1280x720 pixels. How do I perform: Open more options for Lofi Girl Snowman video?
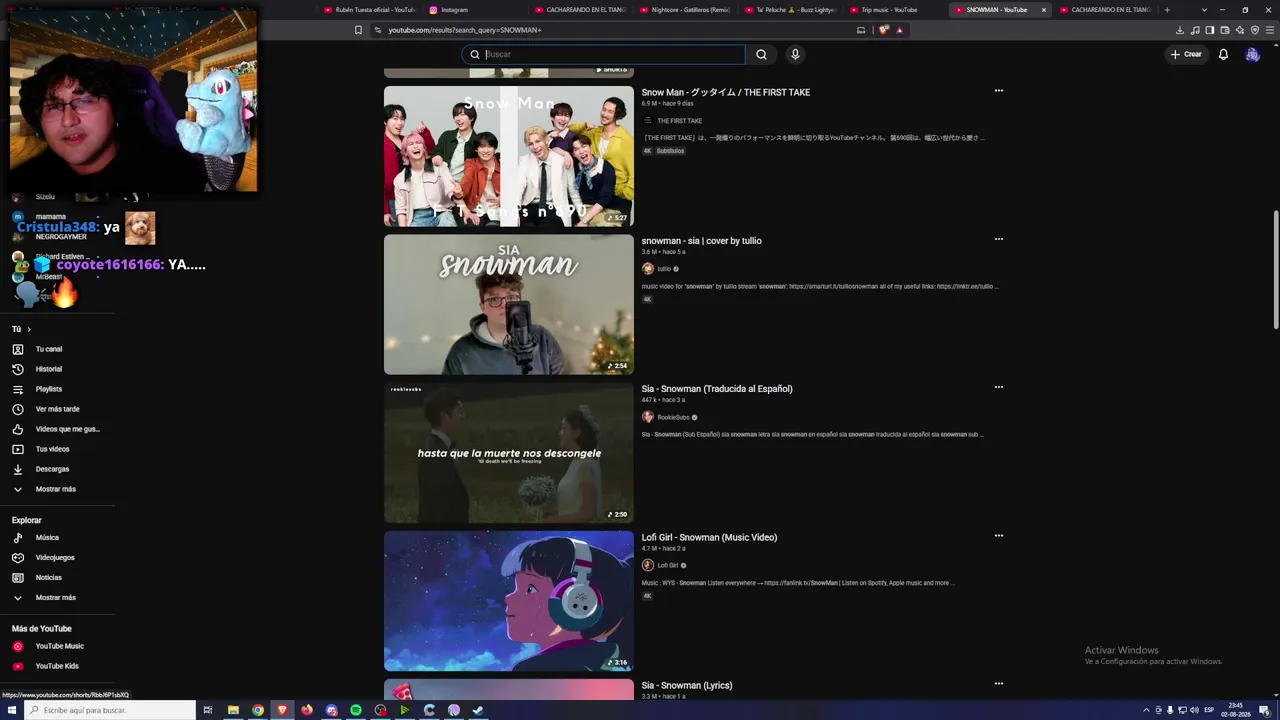click(998, 536)
